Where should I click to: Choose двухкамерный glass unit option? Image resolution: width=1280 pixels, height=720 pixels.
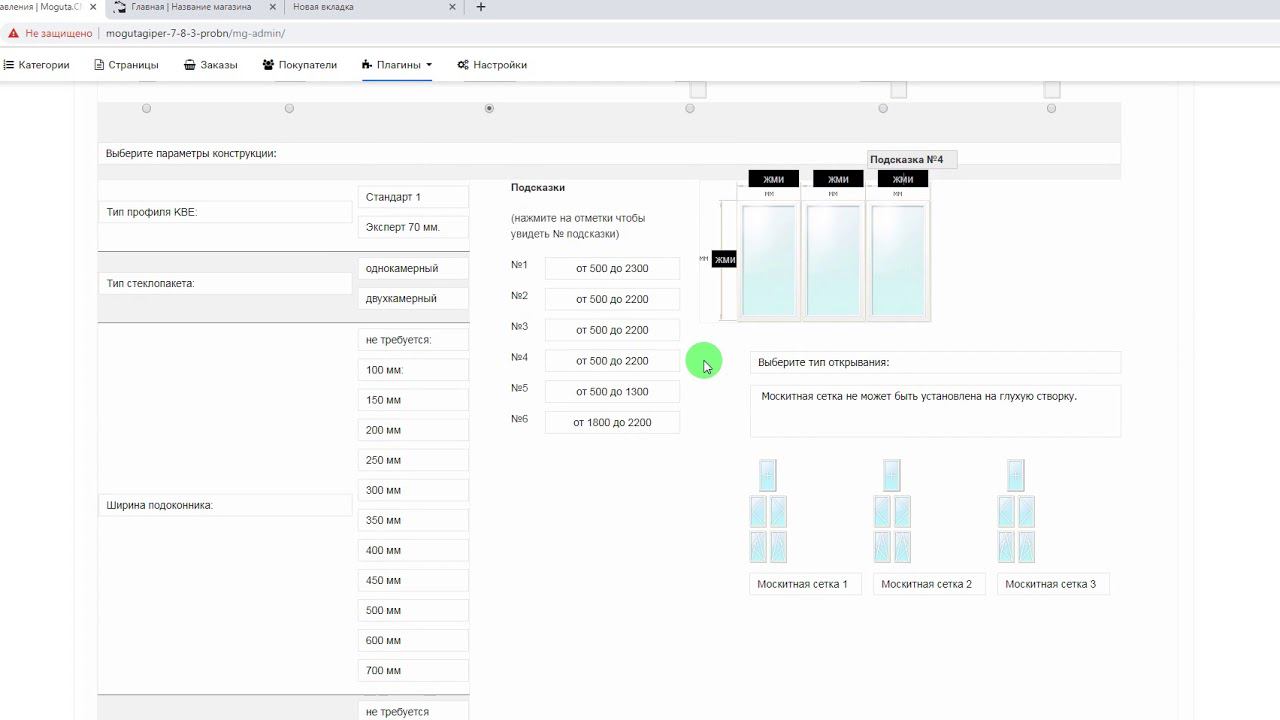413,298
